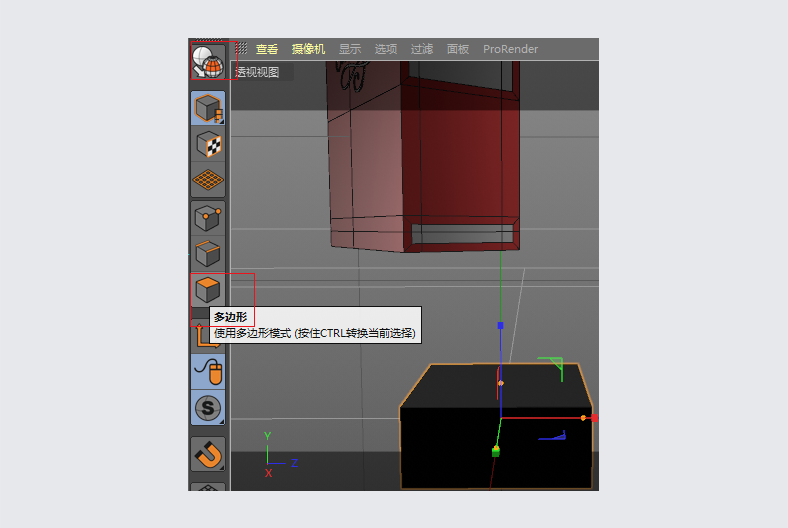Switch to Points mode

pyautogui.click(x=208, y=219)
